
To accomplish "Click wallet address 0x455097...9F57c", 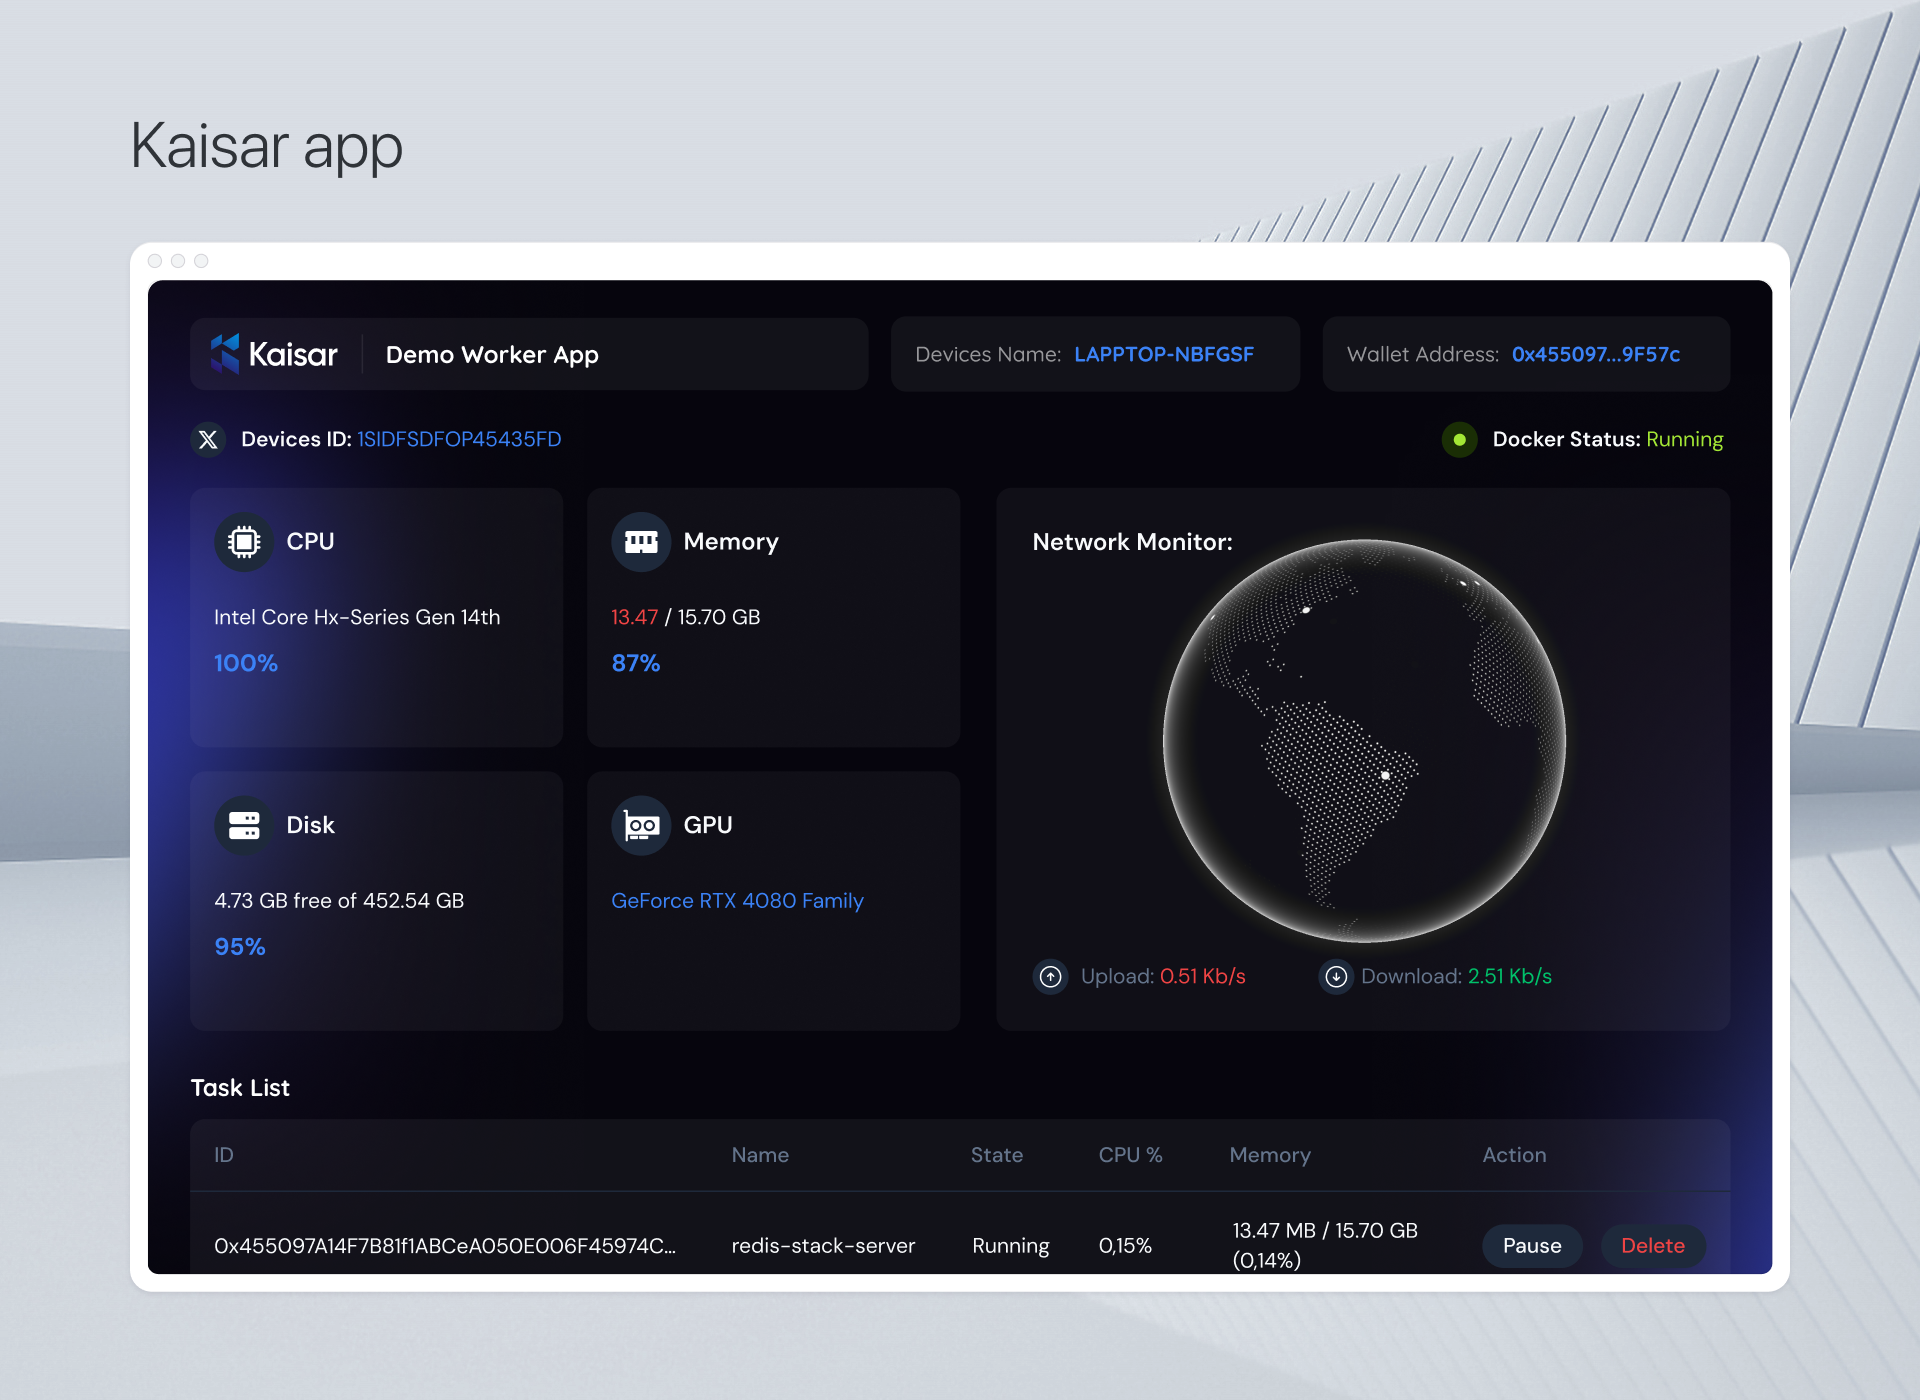I will point(1596,354).
